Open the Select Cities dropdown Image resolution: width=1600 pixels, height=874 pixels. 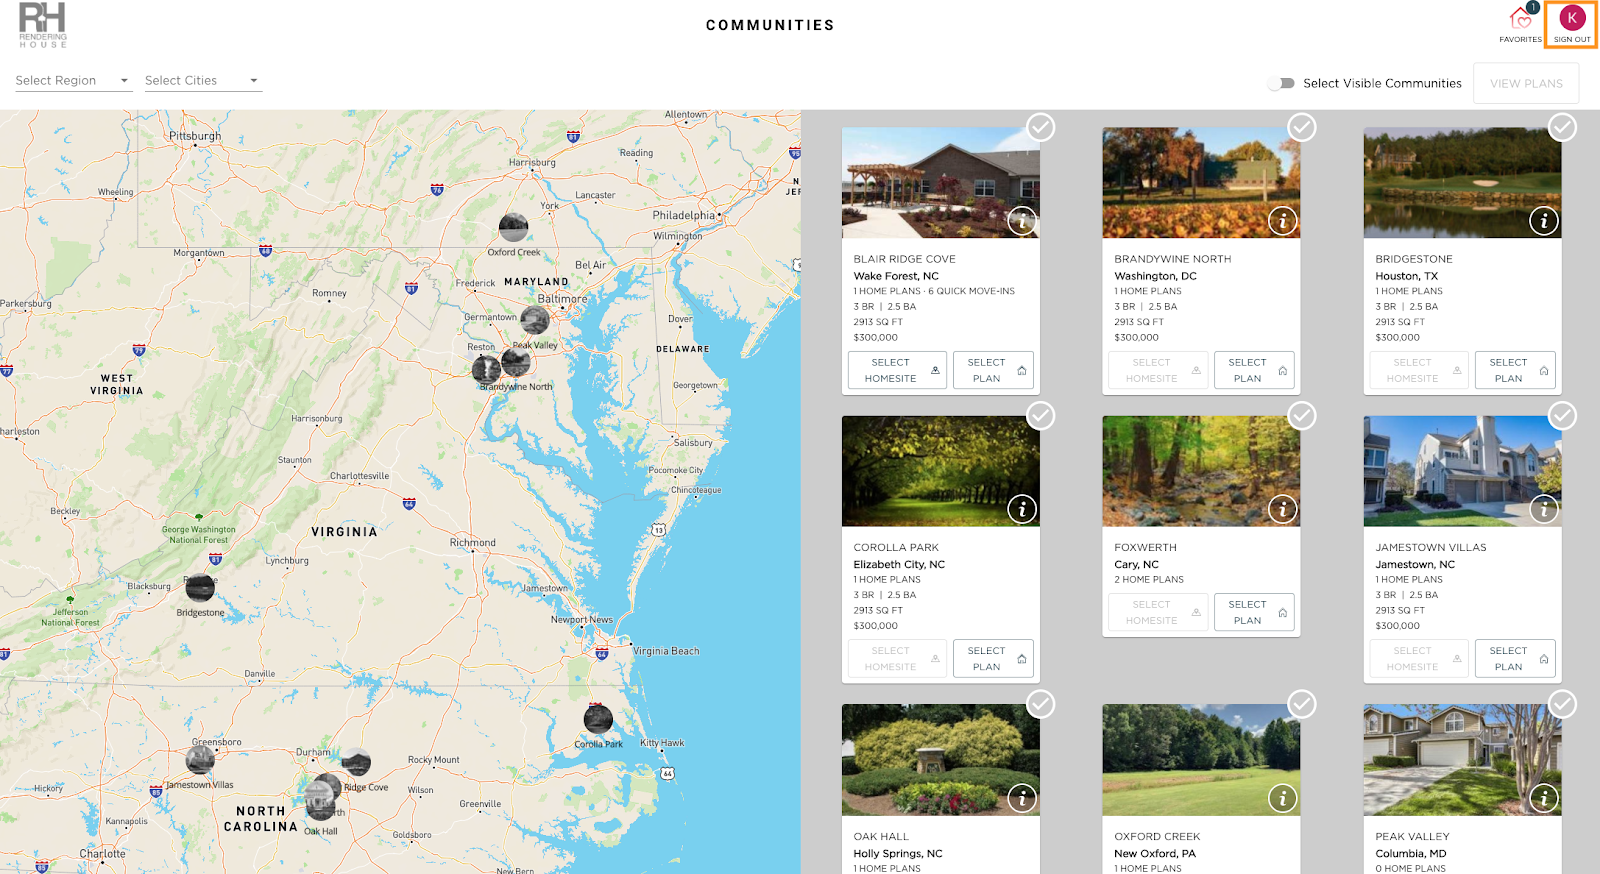(x=202, y=80)
